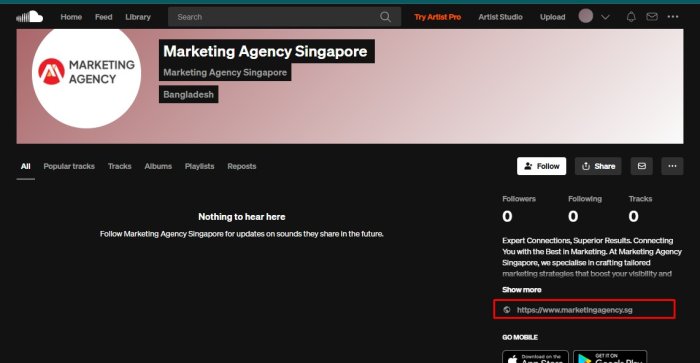Go to Try Artist Pro
The width and height of the screenshot is (700, 363).
(438, 17)
